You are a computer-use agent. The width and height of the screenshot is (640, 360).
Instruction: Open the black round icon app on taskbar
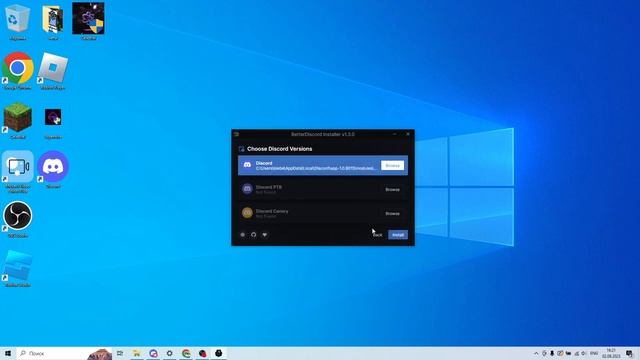(219, 353)
